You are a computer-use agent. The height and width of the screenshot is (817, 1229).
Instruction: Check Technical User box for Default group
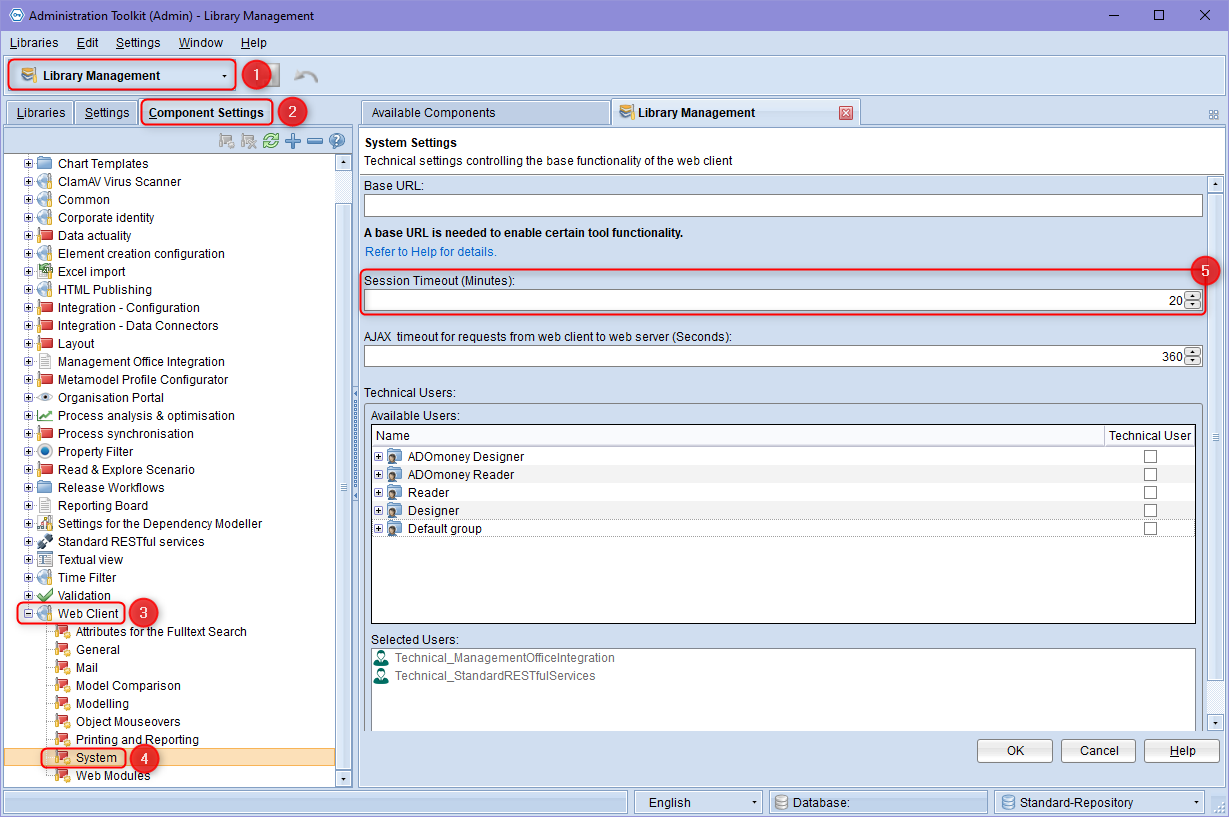pyautogui.click(x=1150, y=529)
